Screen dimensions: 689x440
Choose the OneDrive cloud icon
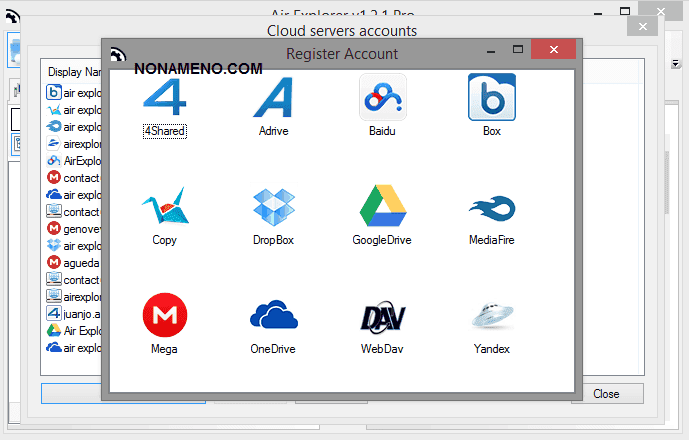[274, 315]
